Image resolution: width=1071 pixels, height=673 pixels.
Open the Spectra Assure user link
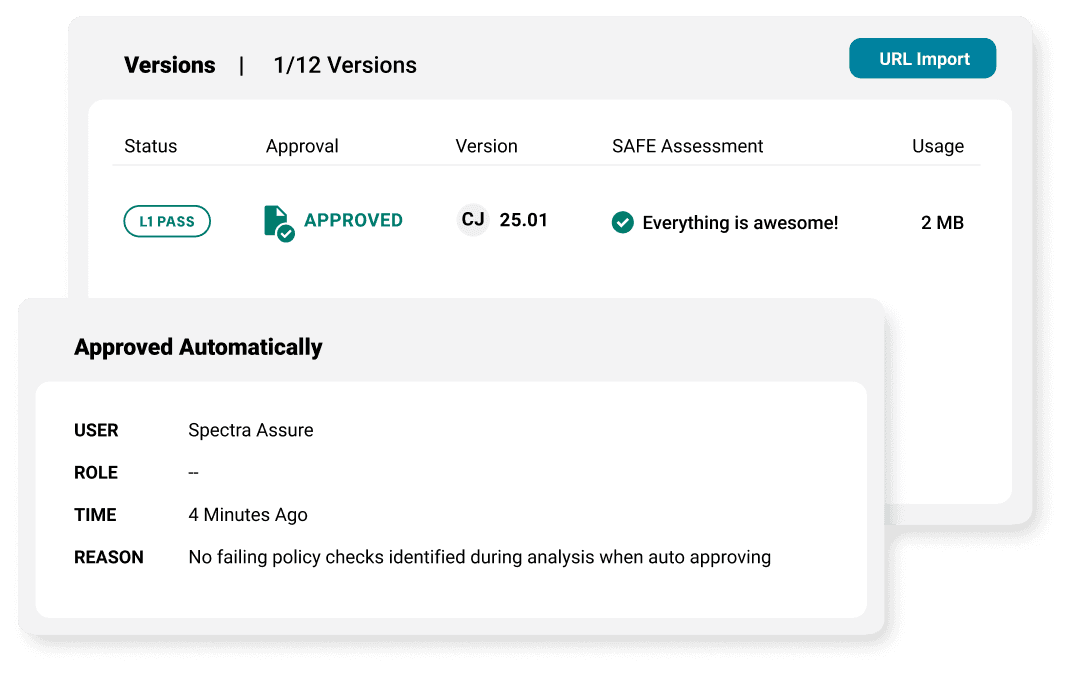[x=250, y=430]
